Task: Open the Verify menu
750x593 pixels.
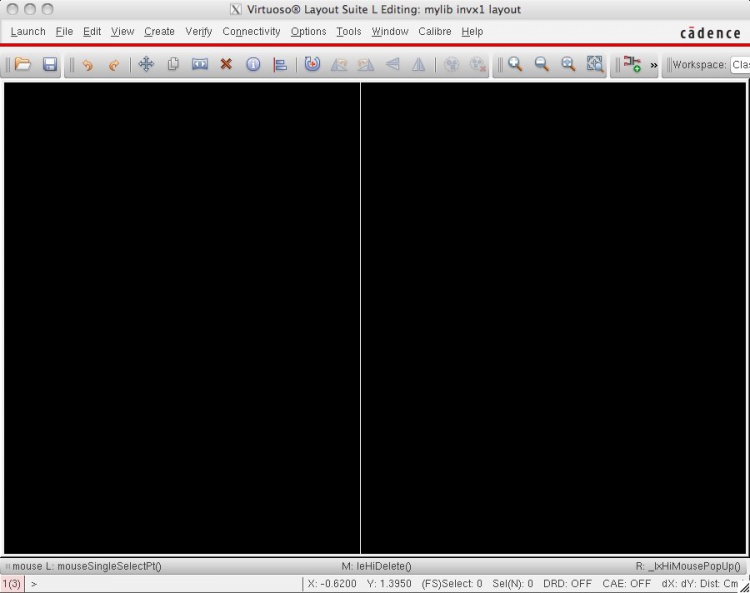Action: tap(198, 32)
